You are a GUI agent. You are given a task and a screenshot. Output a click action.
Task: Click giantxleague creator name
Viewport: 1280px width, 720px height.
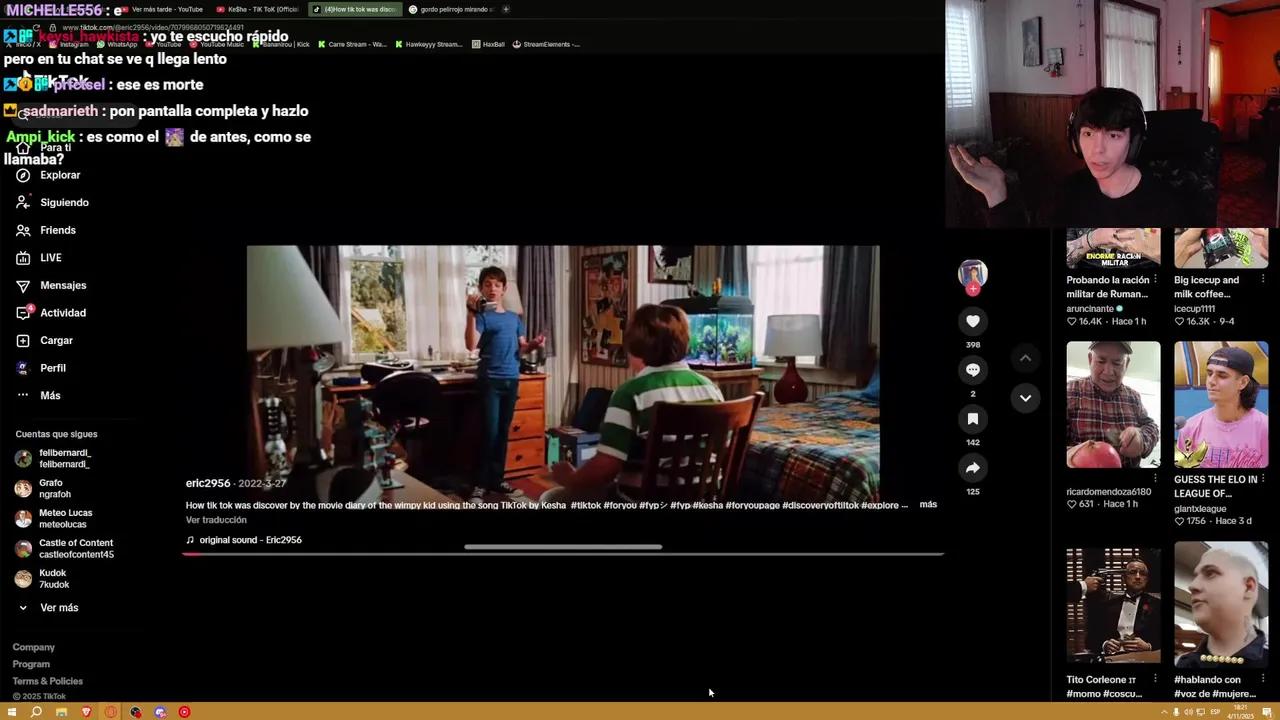tap(1200, 509)
